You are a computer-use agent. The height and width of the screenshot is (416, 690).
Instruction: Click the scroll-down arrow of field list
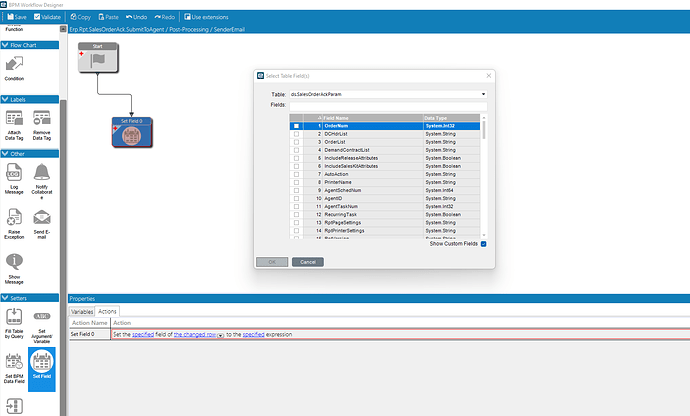pos(484,236)
